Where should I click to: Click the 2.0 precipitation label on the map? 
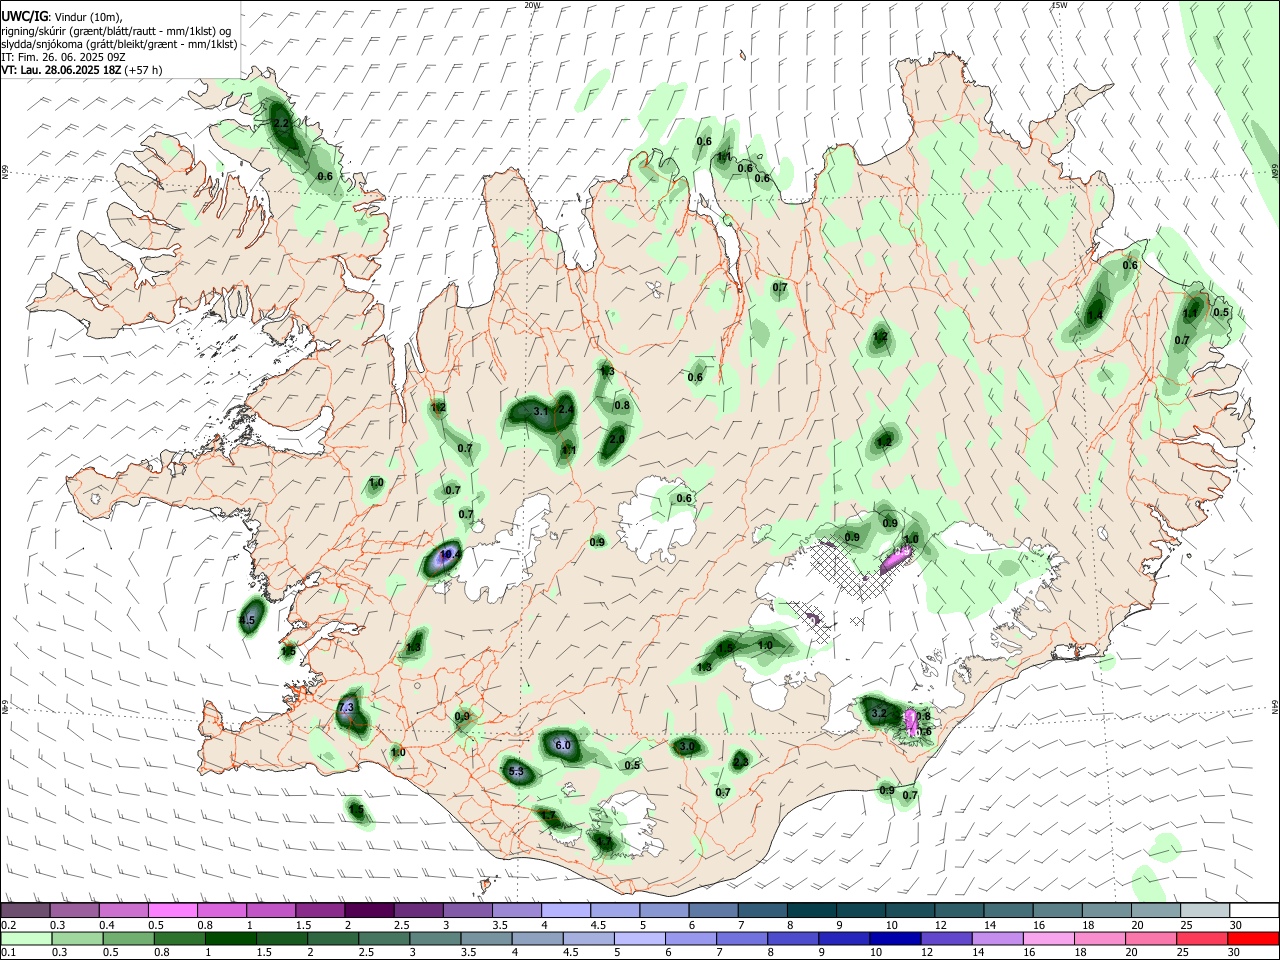tap(617, 439)
